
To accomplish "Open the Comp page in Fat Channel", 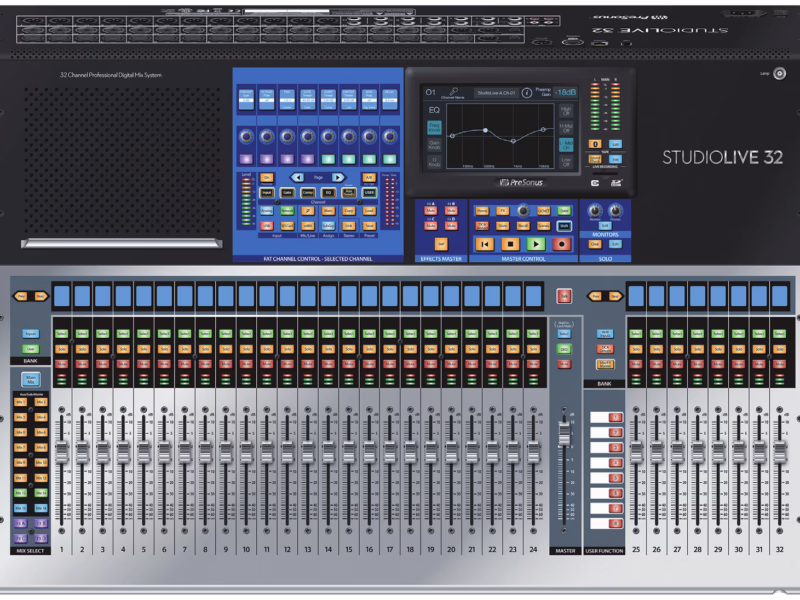I will pos(308,192).
